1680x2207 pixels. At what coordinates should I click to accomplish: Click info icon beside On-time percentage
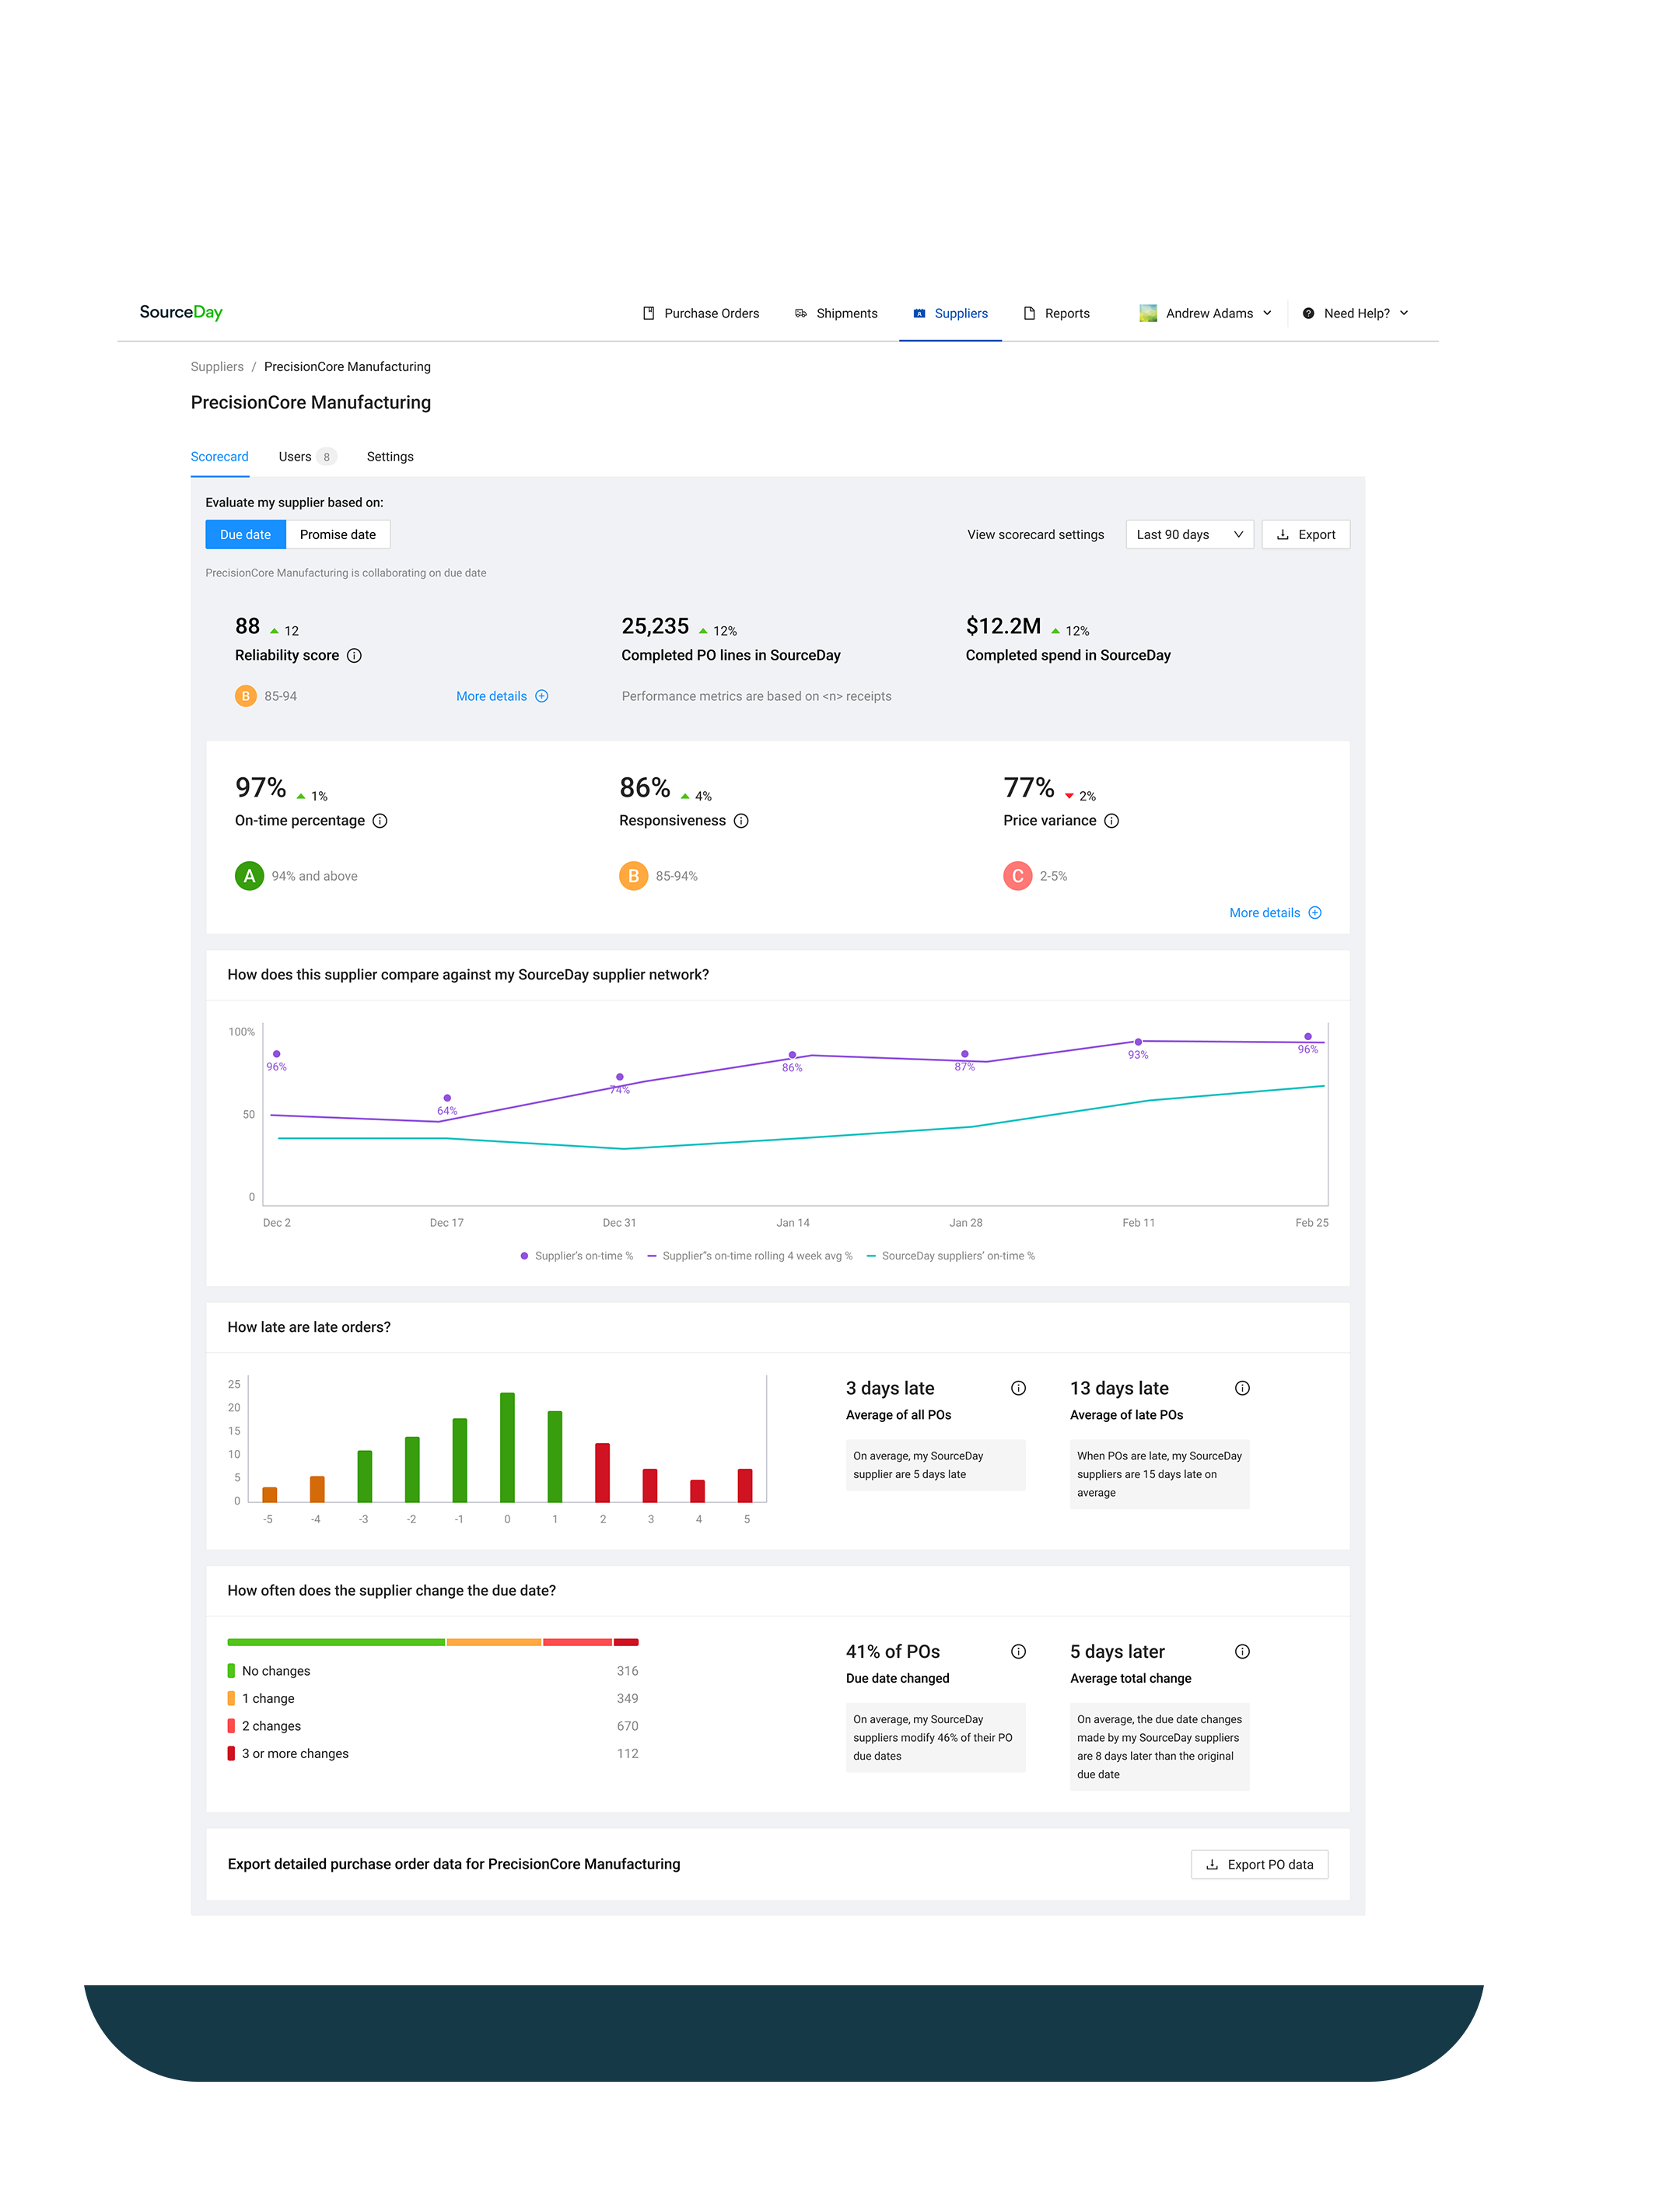(x=380, y=821)
